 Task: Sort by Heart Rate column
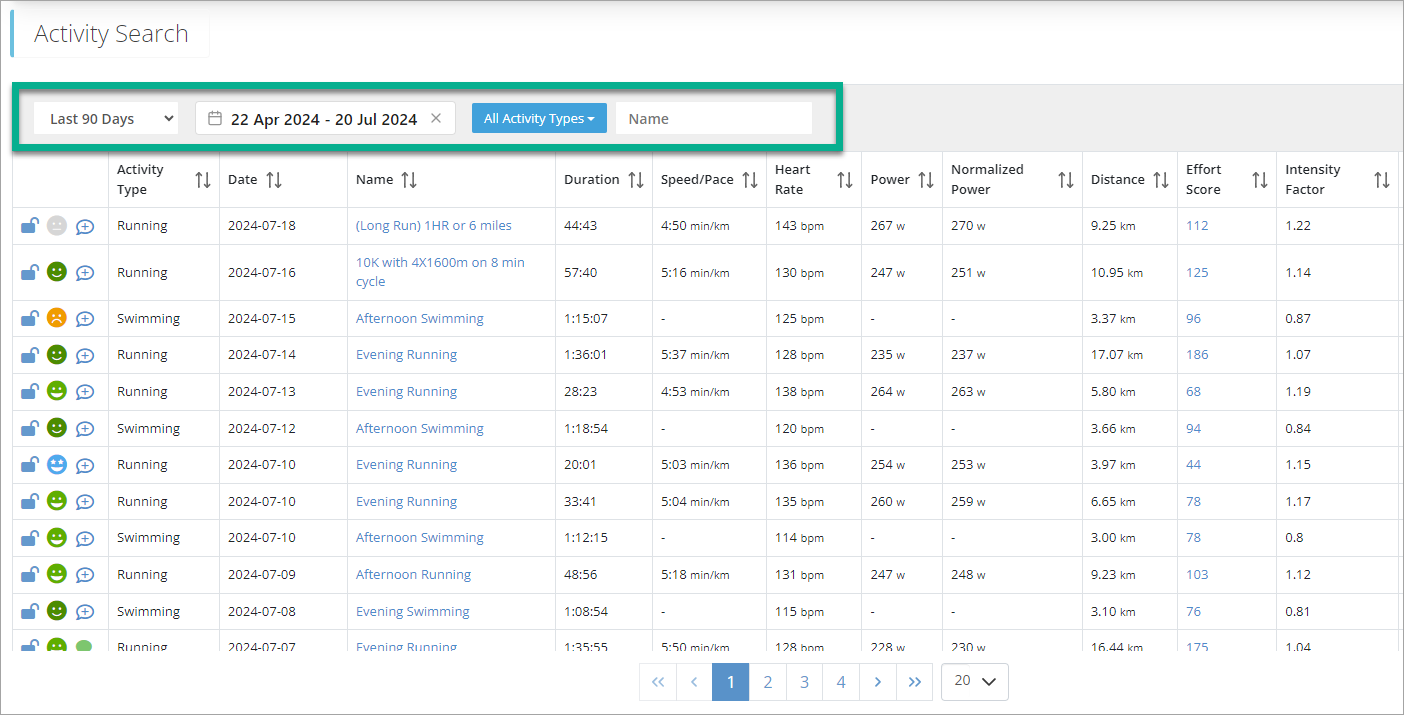pos(845,180)
